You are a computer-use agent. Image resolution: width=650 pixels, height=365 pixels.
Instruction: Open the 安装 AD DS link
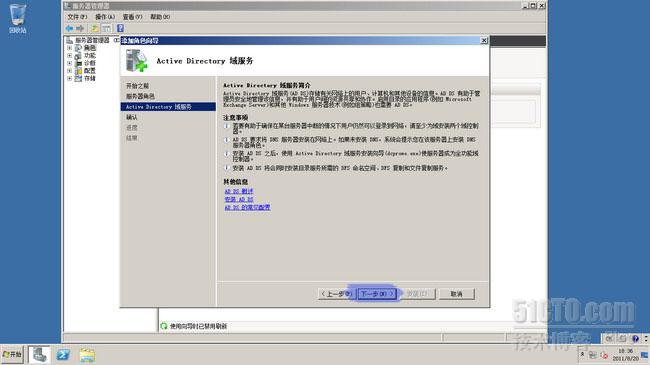click(239, 199)
